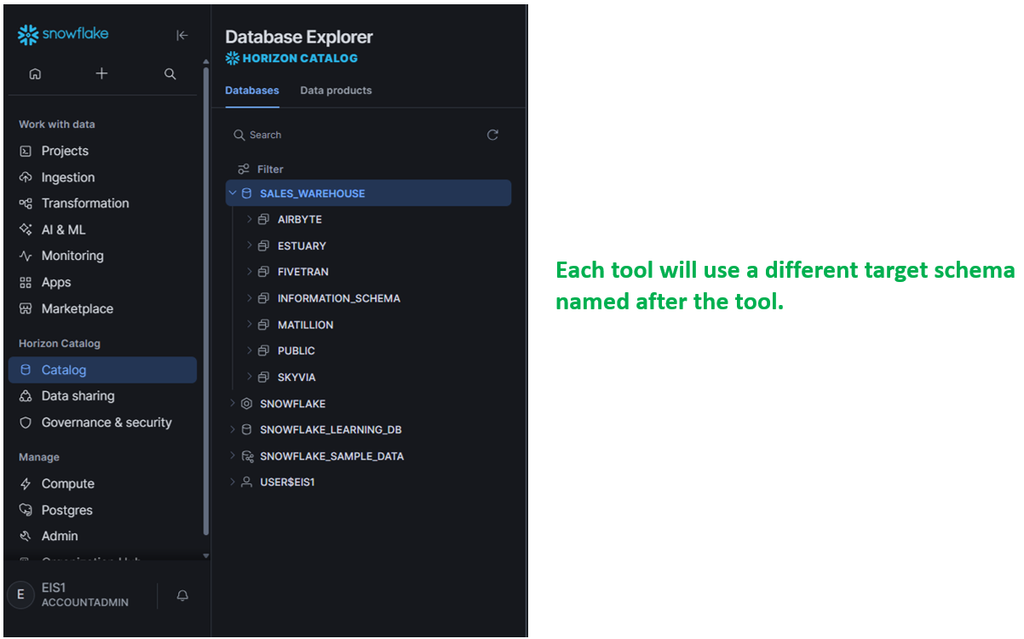Go to the Home icon

coord(35,74)
